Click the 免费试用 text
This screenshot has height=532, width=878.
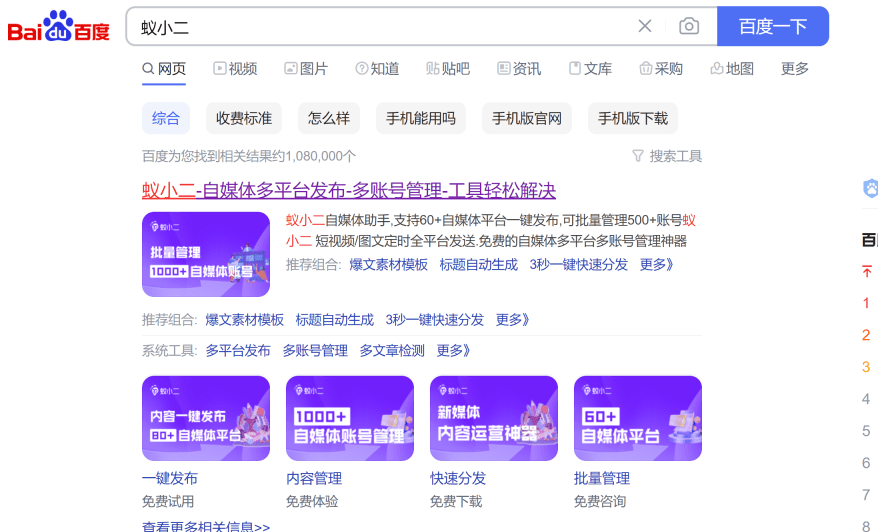coord(168,501)
